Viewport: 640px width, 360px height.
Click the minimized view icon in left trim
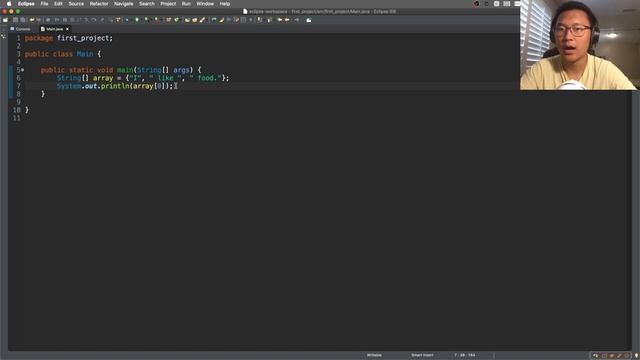(4, 37)
